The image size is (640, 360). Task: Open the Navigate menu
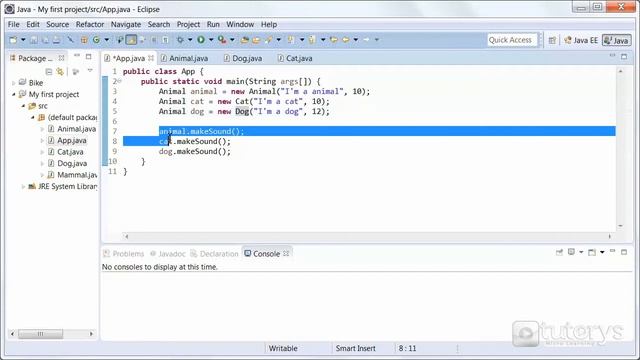click(x=126, y=24)
